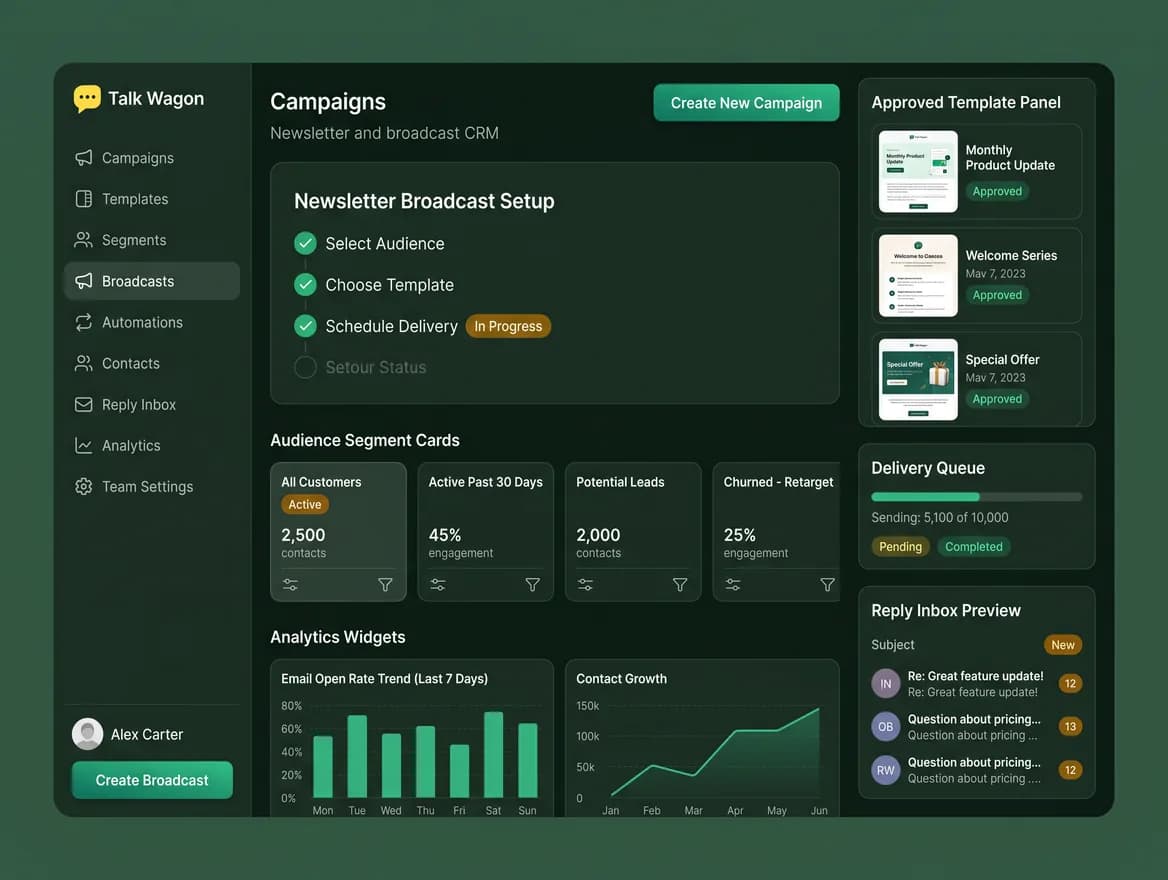Click the Create Broadcast button
Screen dimensions: 1168x880
[152, 780]
